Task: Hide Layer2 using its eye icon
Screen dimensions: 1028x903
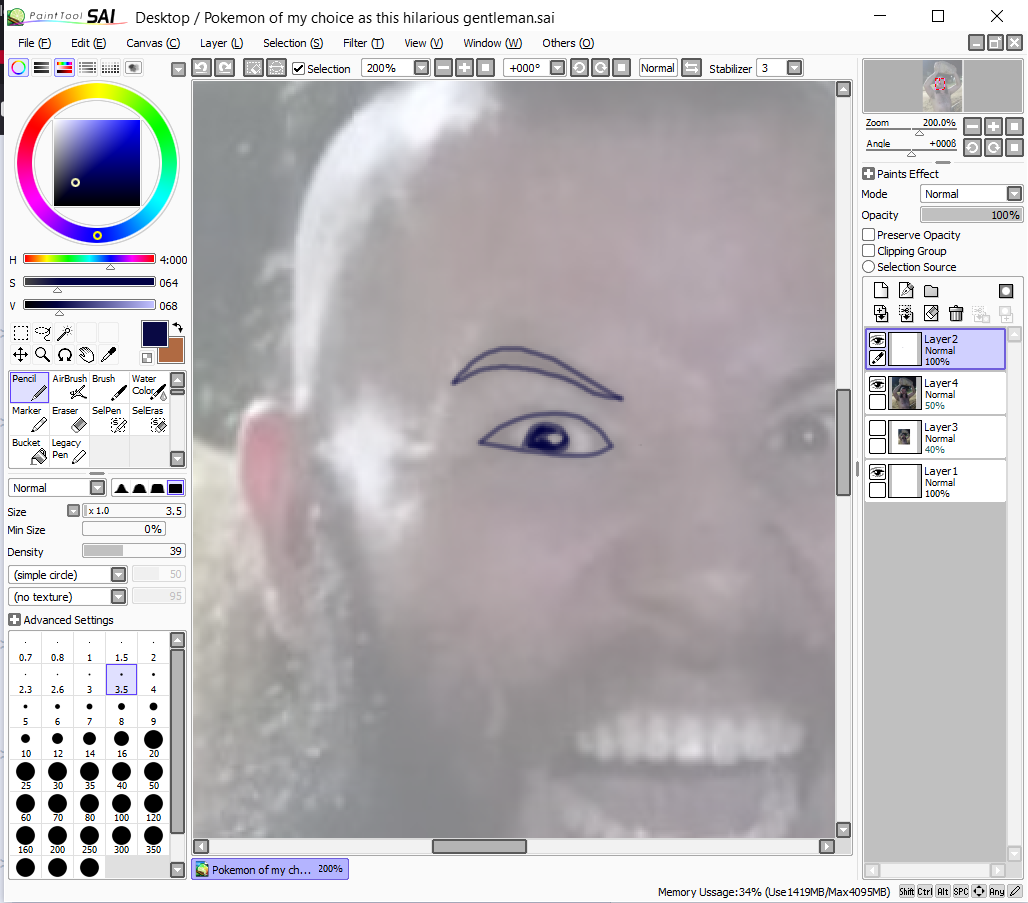Action: tap(877, 340)
